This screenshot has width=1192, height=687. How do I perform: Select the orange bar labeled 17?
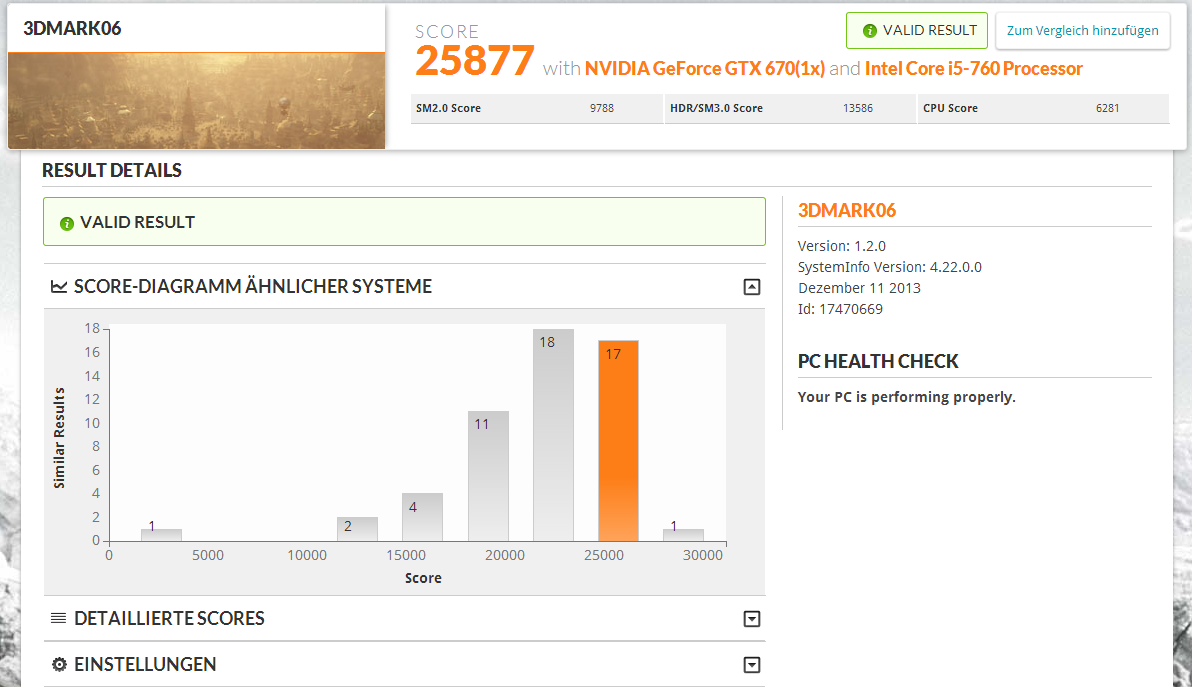(618, 441)
